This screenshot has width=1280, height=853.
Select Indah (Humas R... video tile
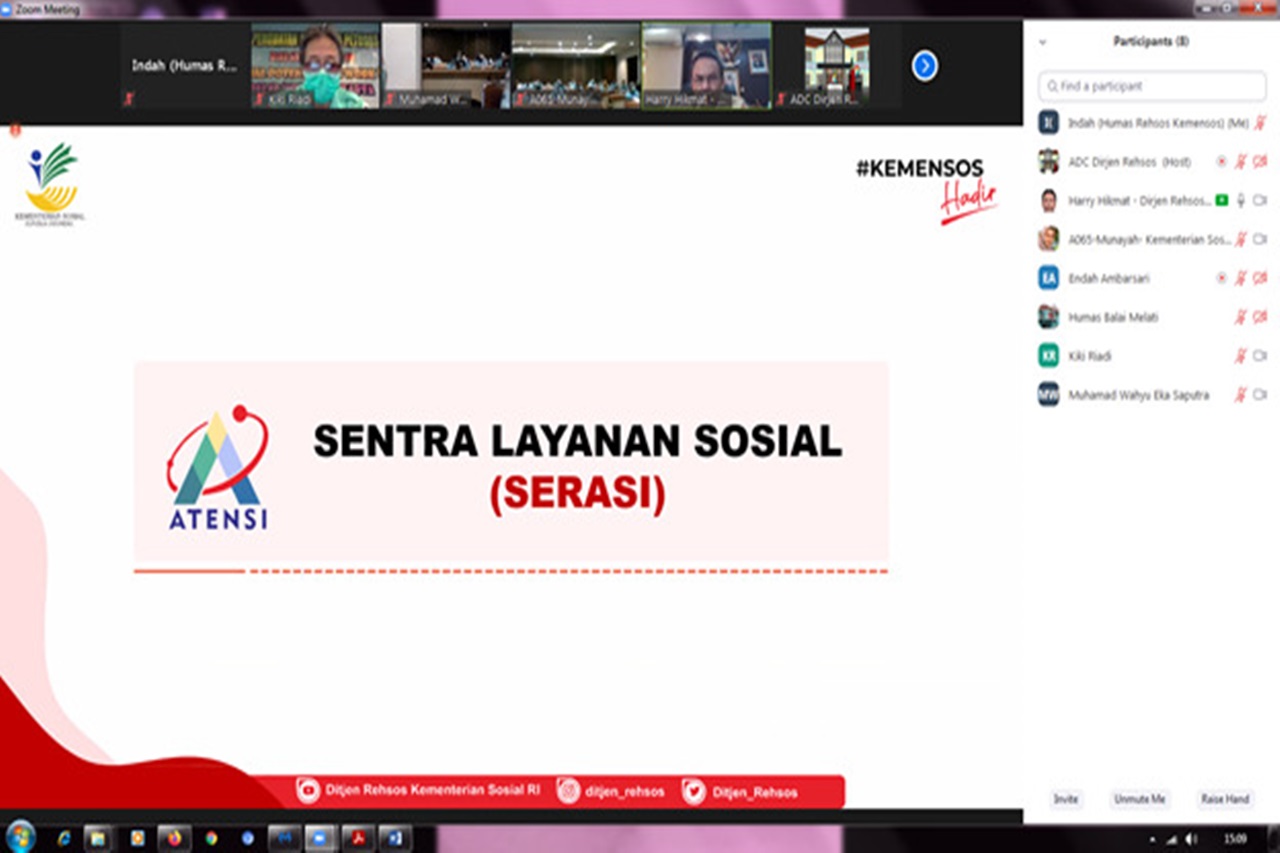(x=186, y=66)
